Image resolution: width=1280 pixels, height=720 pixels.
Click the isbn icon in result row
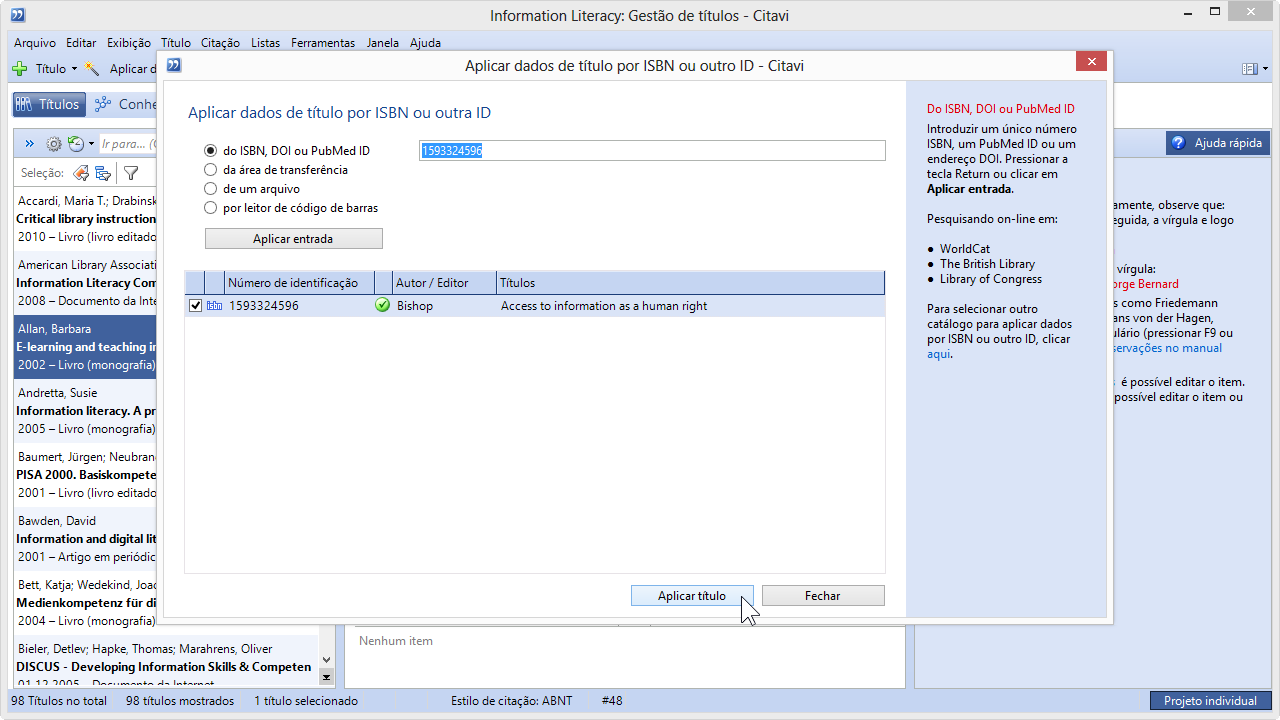click(214, 306)
